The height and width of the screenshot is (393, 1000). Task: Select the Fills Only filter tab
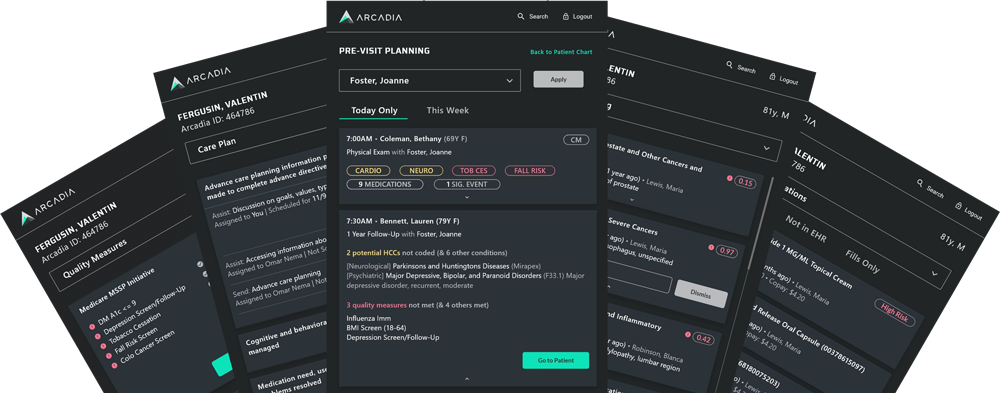pos(862,262)
